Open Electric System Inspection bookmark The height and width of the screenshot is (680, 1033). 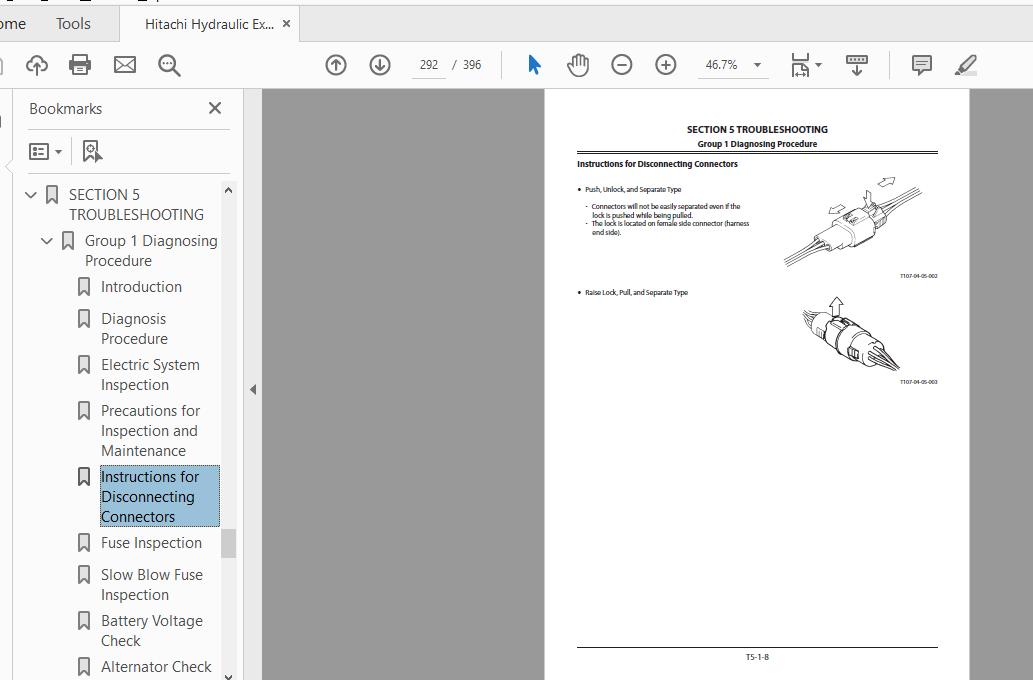click(x=150, y=374)
